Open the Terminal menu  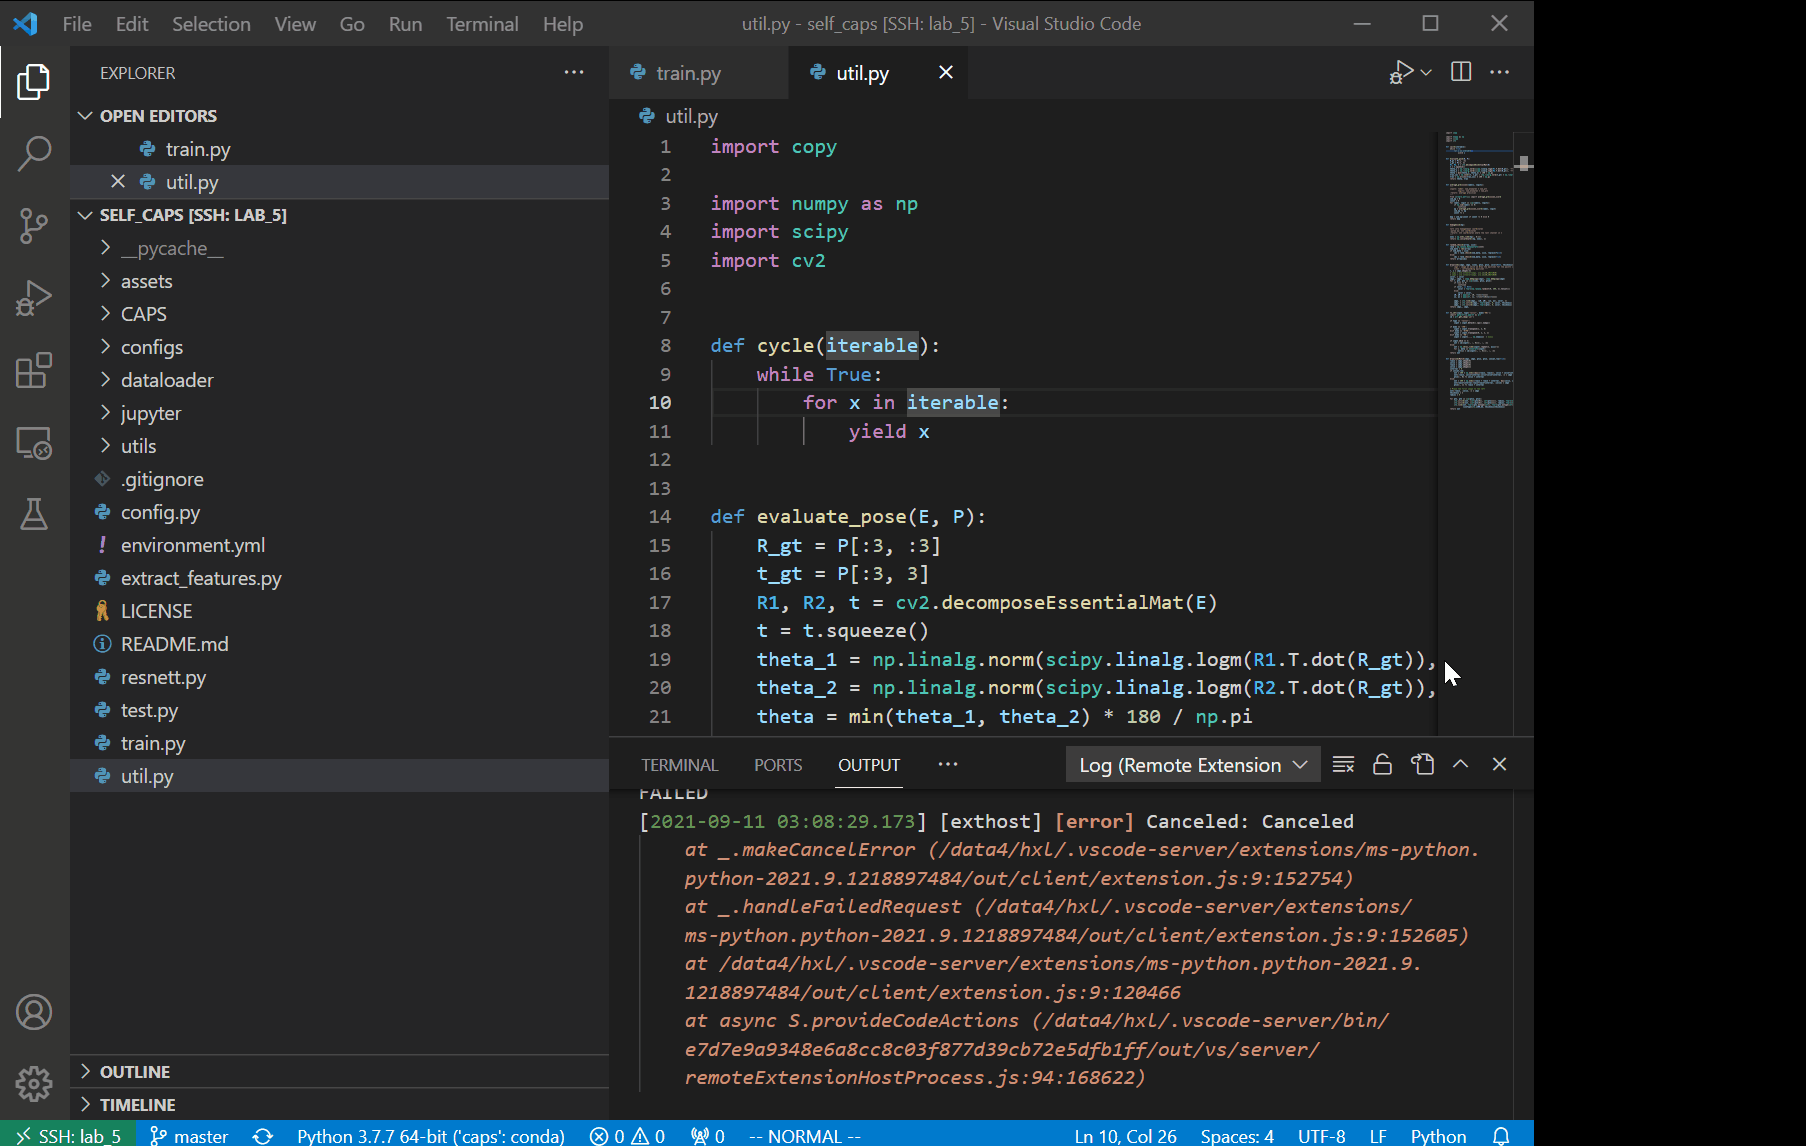click(x=482, y=23)
